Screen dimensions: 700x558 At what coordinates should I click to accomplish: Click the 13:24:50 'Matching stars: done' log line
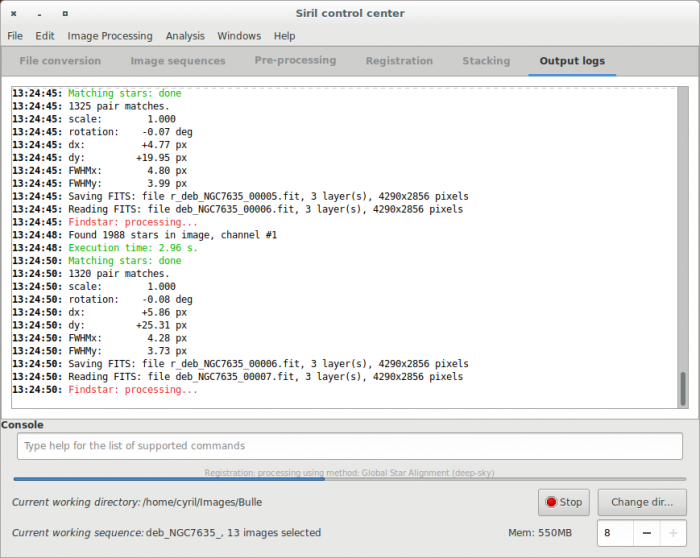125,261
